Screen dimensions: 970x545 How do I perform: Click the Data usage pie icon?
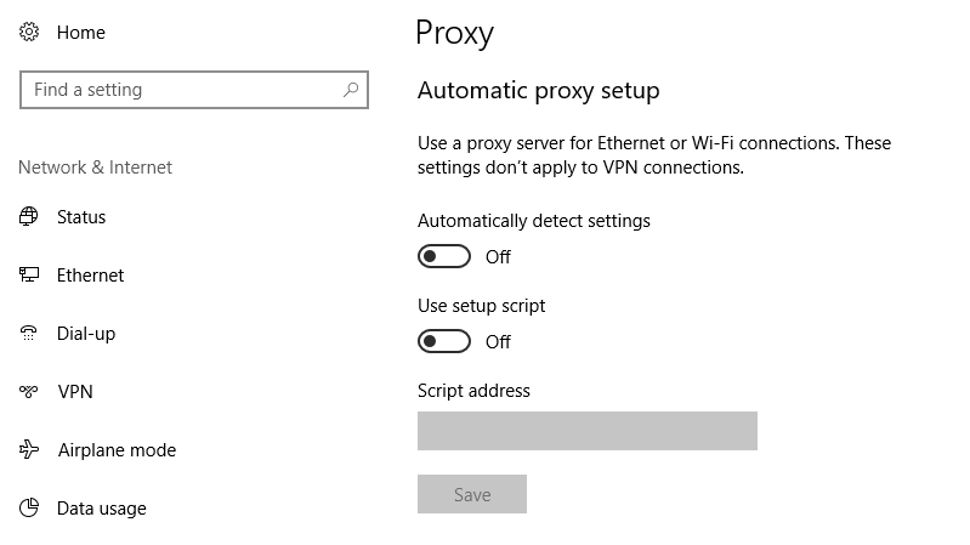point(29,508)
